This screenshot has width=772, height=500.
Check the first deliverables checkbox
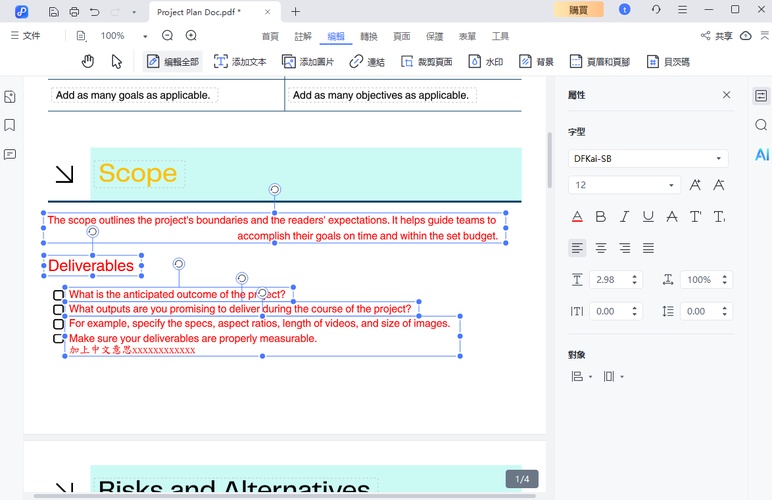click(59, 295)
